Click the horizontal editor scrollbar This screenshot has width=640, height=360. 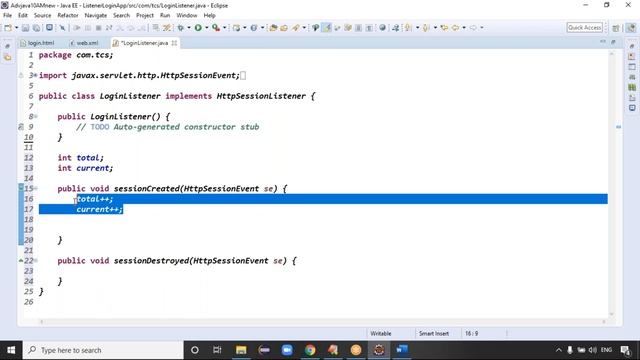pos(322,322)
